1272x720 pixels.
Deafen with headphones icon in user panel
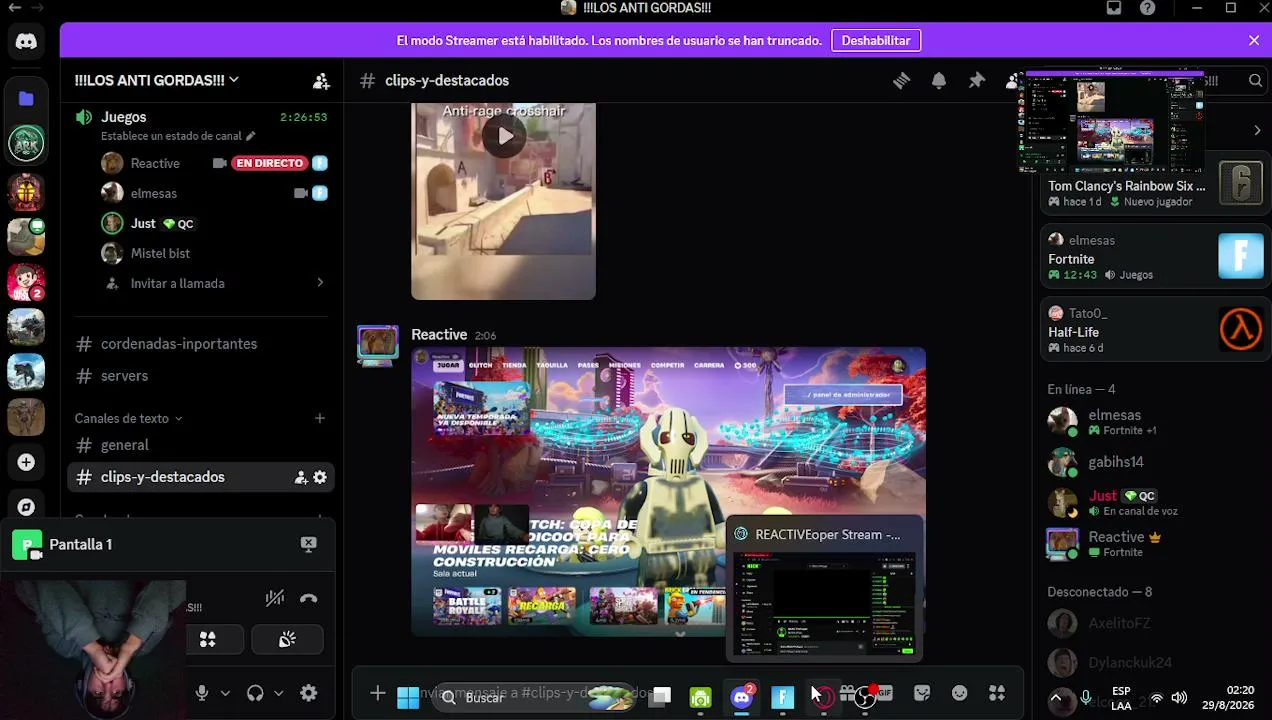255,693
